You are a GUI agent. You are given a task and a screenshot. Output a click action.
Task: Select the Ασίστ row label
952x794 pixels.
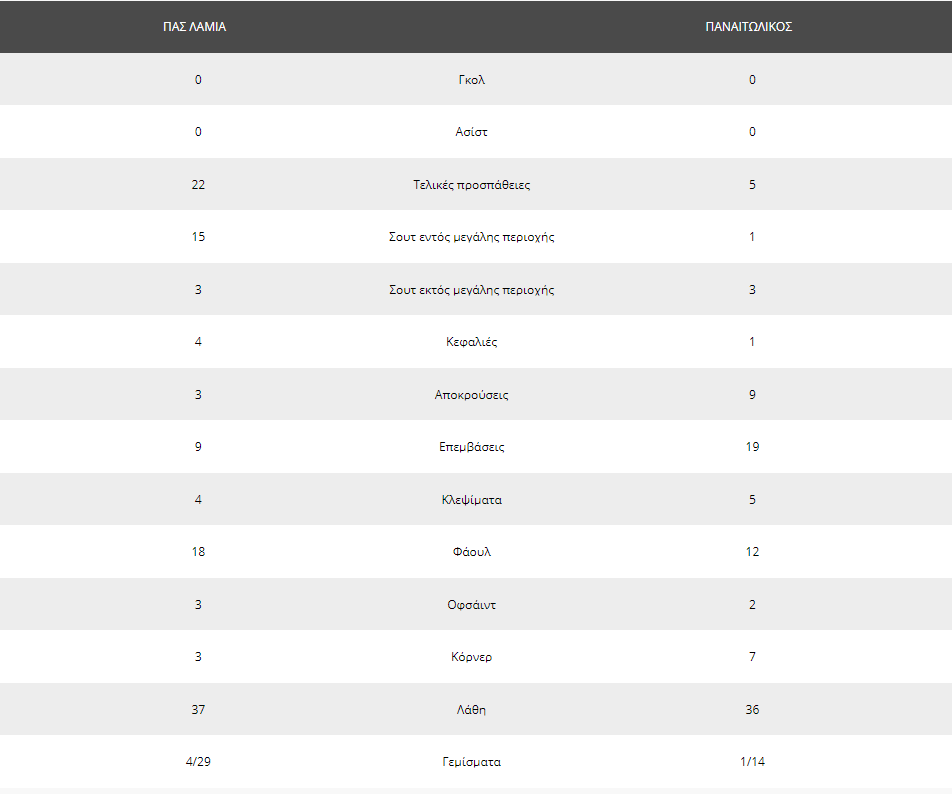tap(472, 132)
